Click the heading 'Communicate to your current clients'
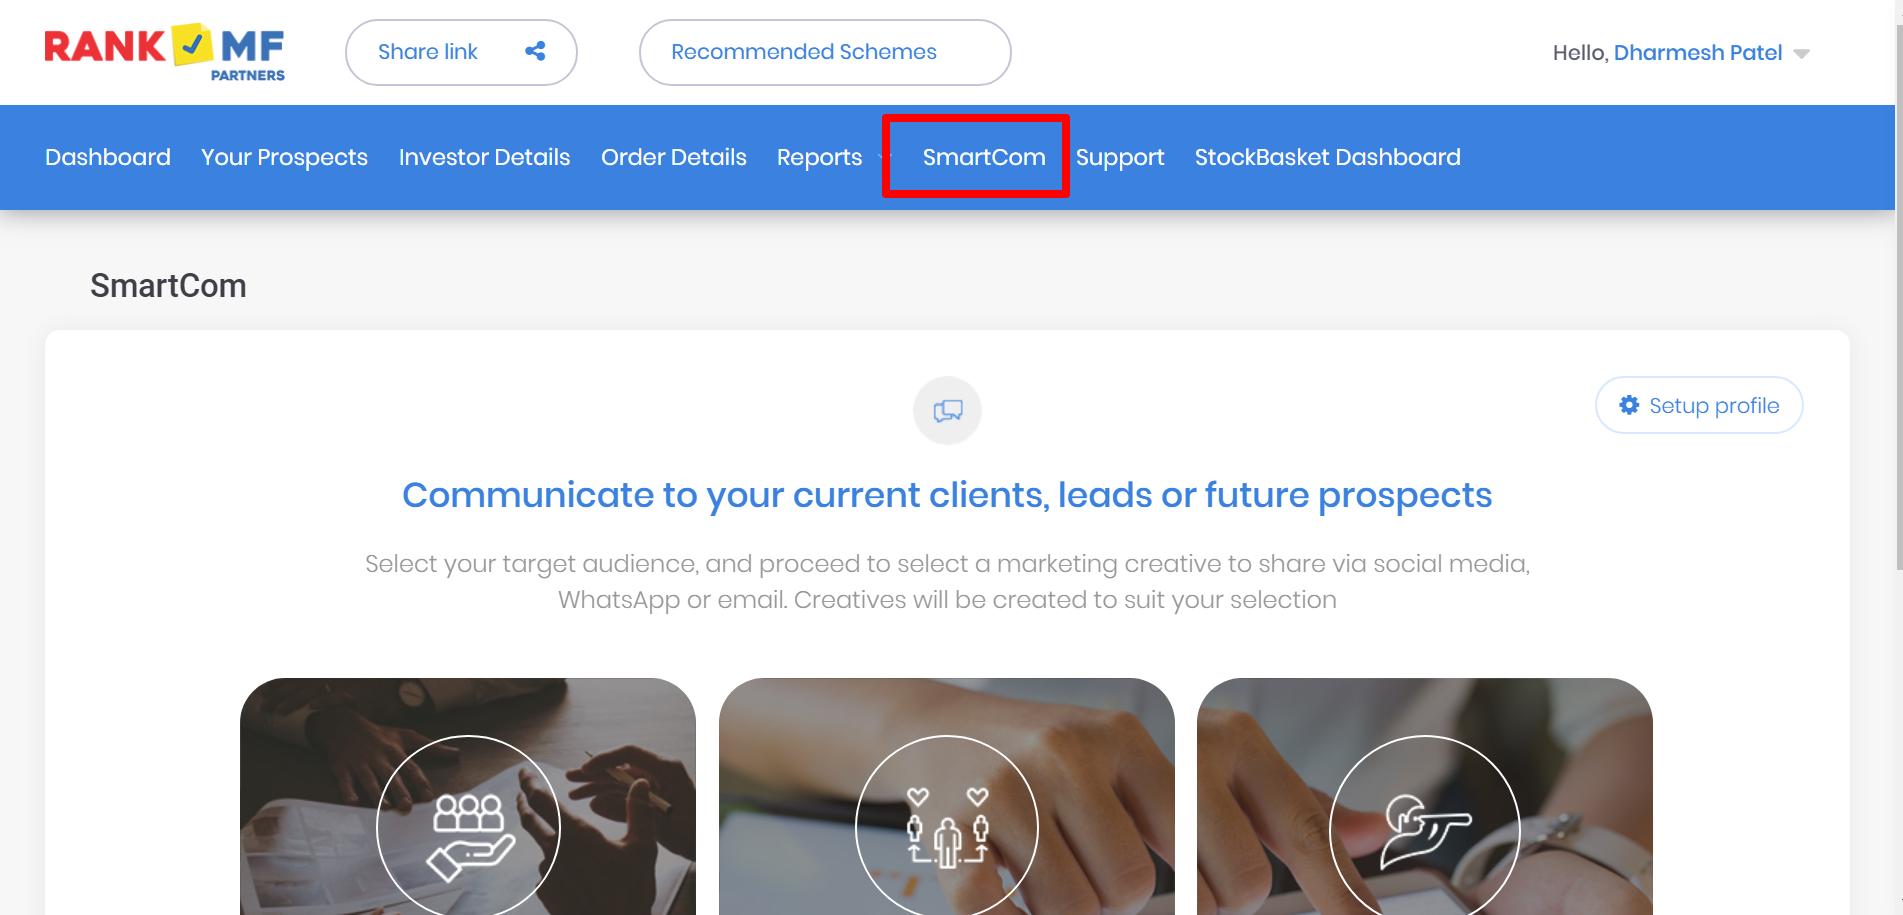 [947, 495]
